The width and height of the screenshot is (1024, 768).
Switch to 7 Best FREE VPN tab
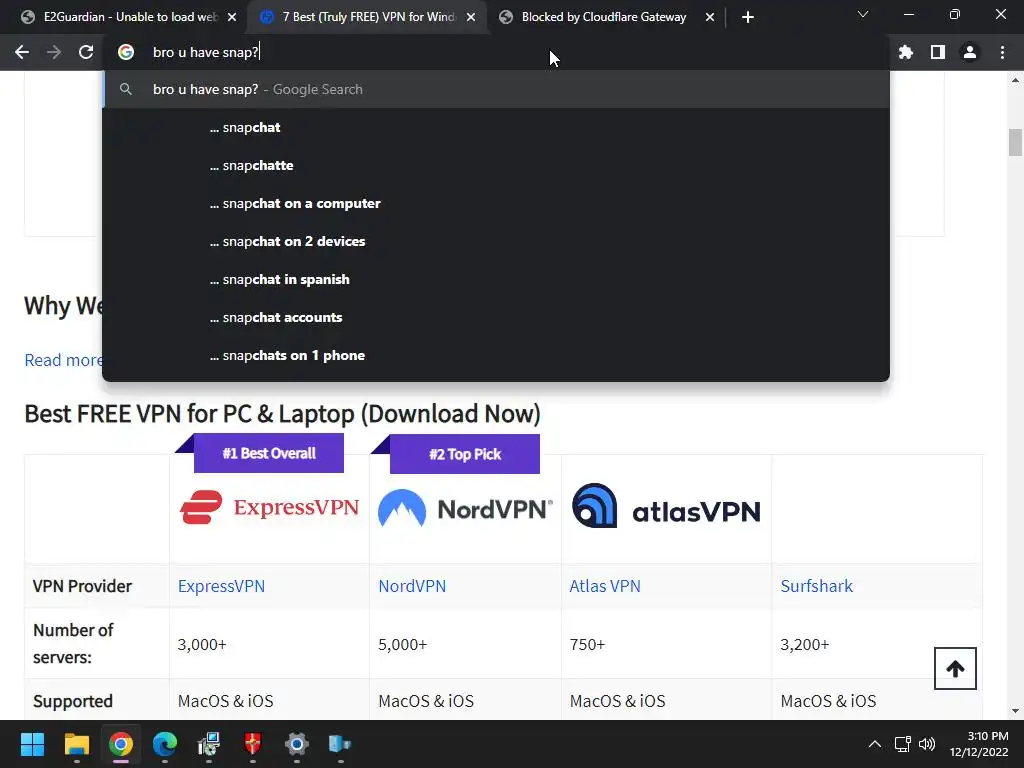(x=368, y=17)
